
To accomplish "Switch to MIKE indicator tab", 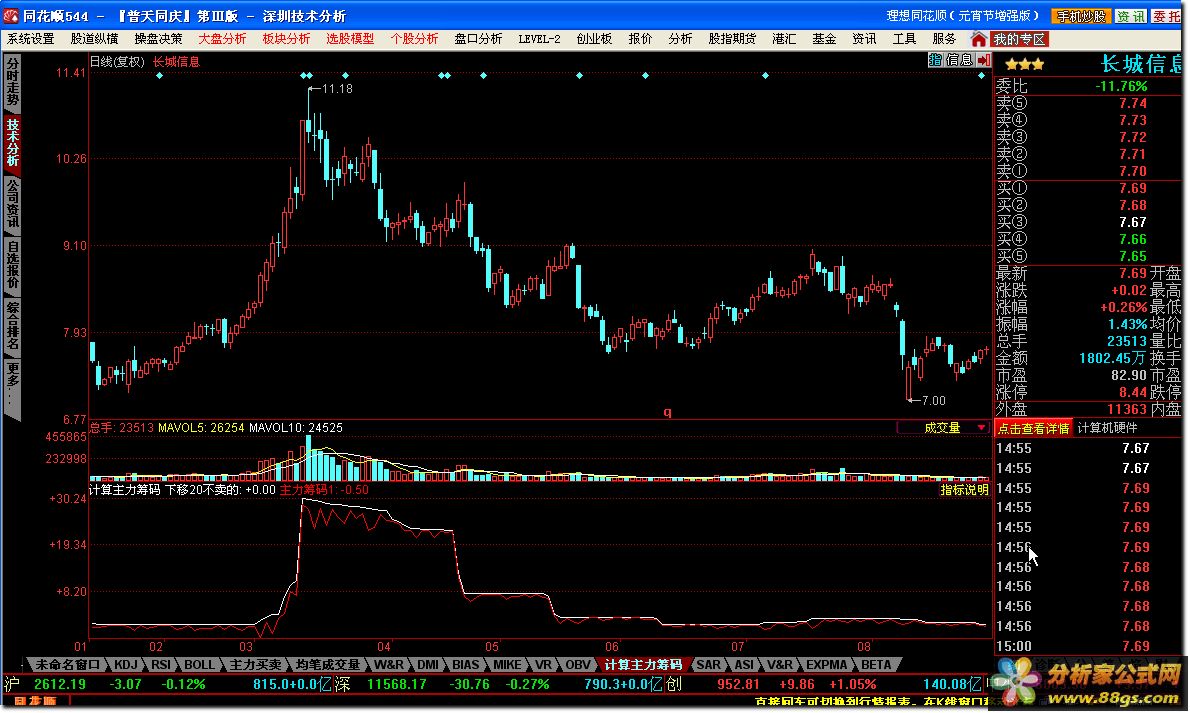I will coord(507,664).
